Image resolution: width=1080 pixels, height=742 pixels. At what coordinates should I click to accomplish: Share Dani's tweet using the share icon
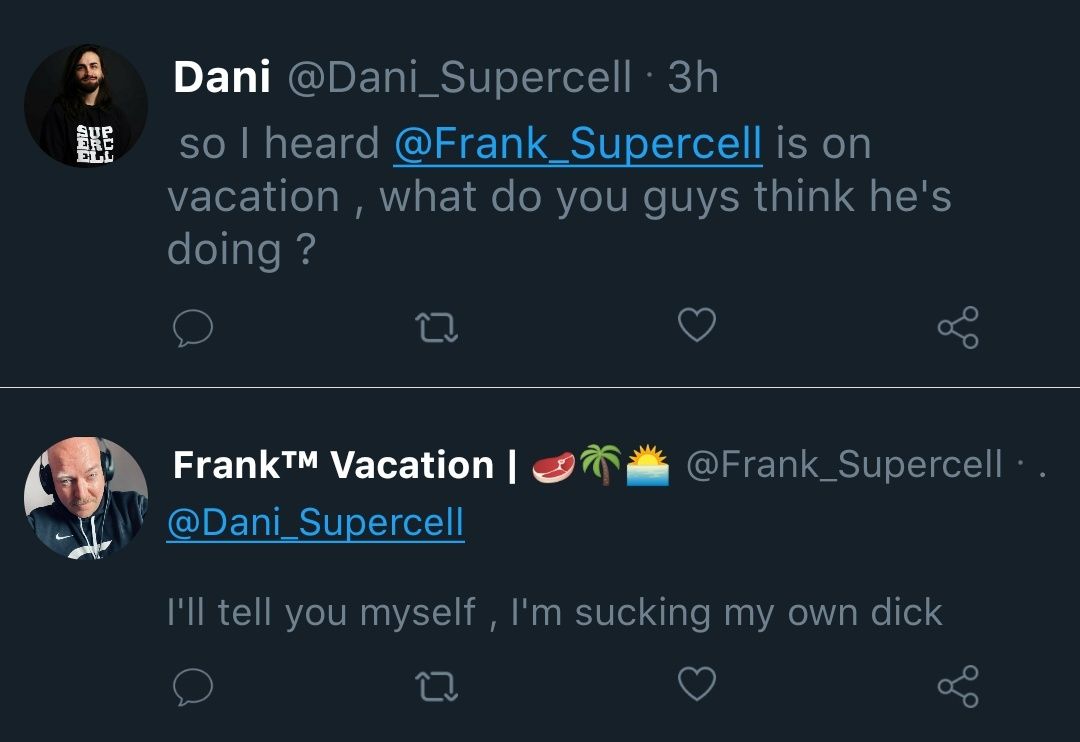(x=959, y=326)
